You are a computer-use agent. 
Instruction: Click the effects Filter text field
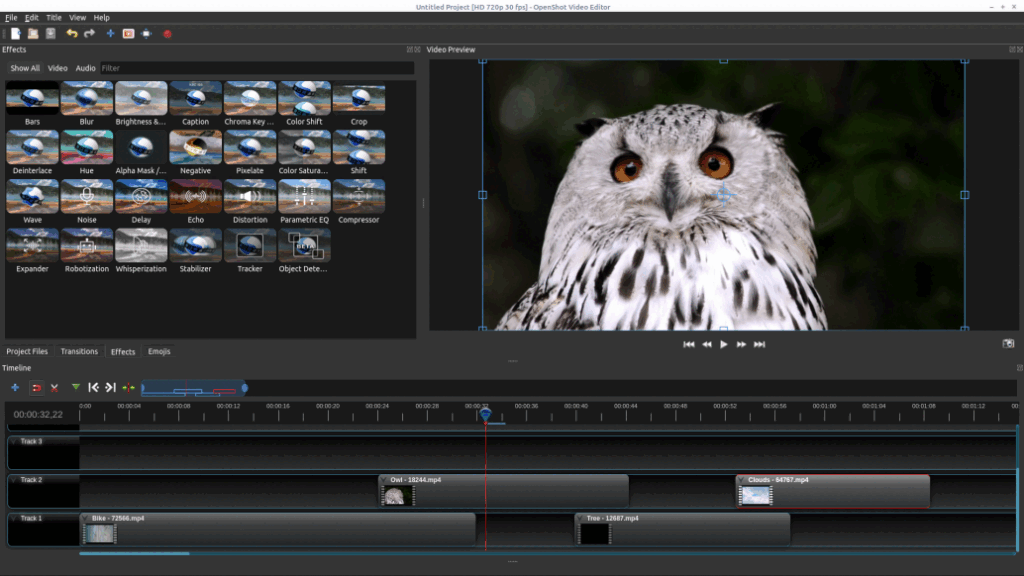point(256,68)
